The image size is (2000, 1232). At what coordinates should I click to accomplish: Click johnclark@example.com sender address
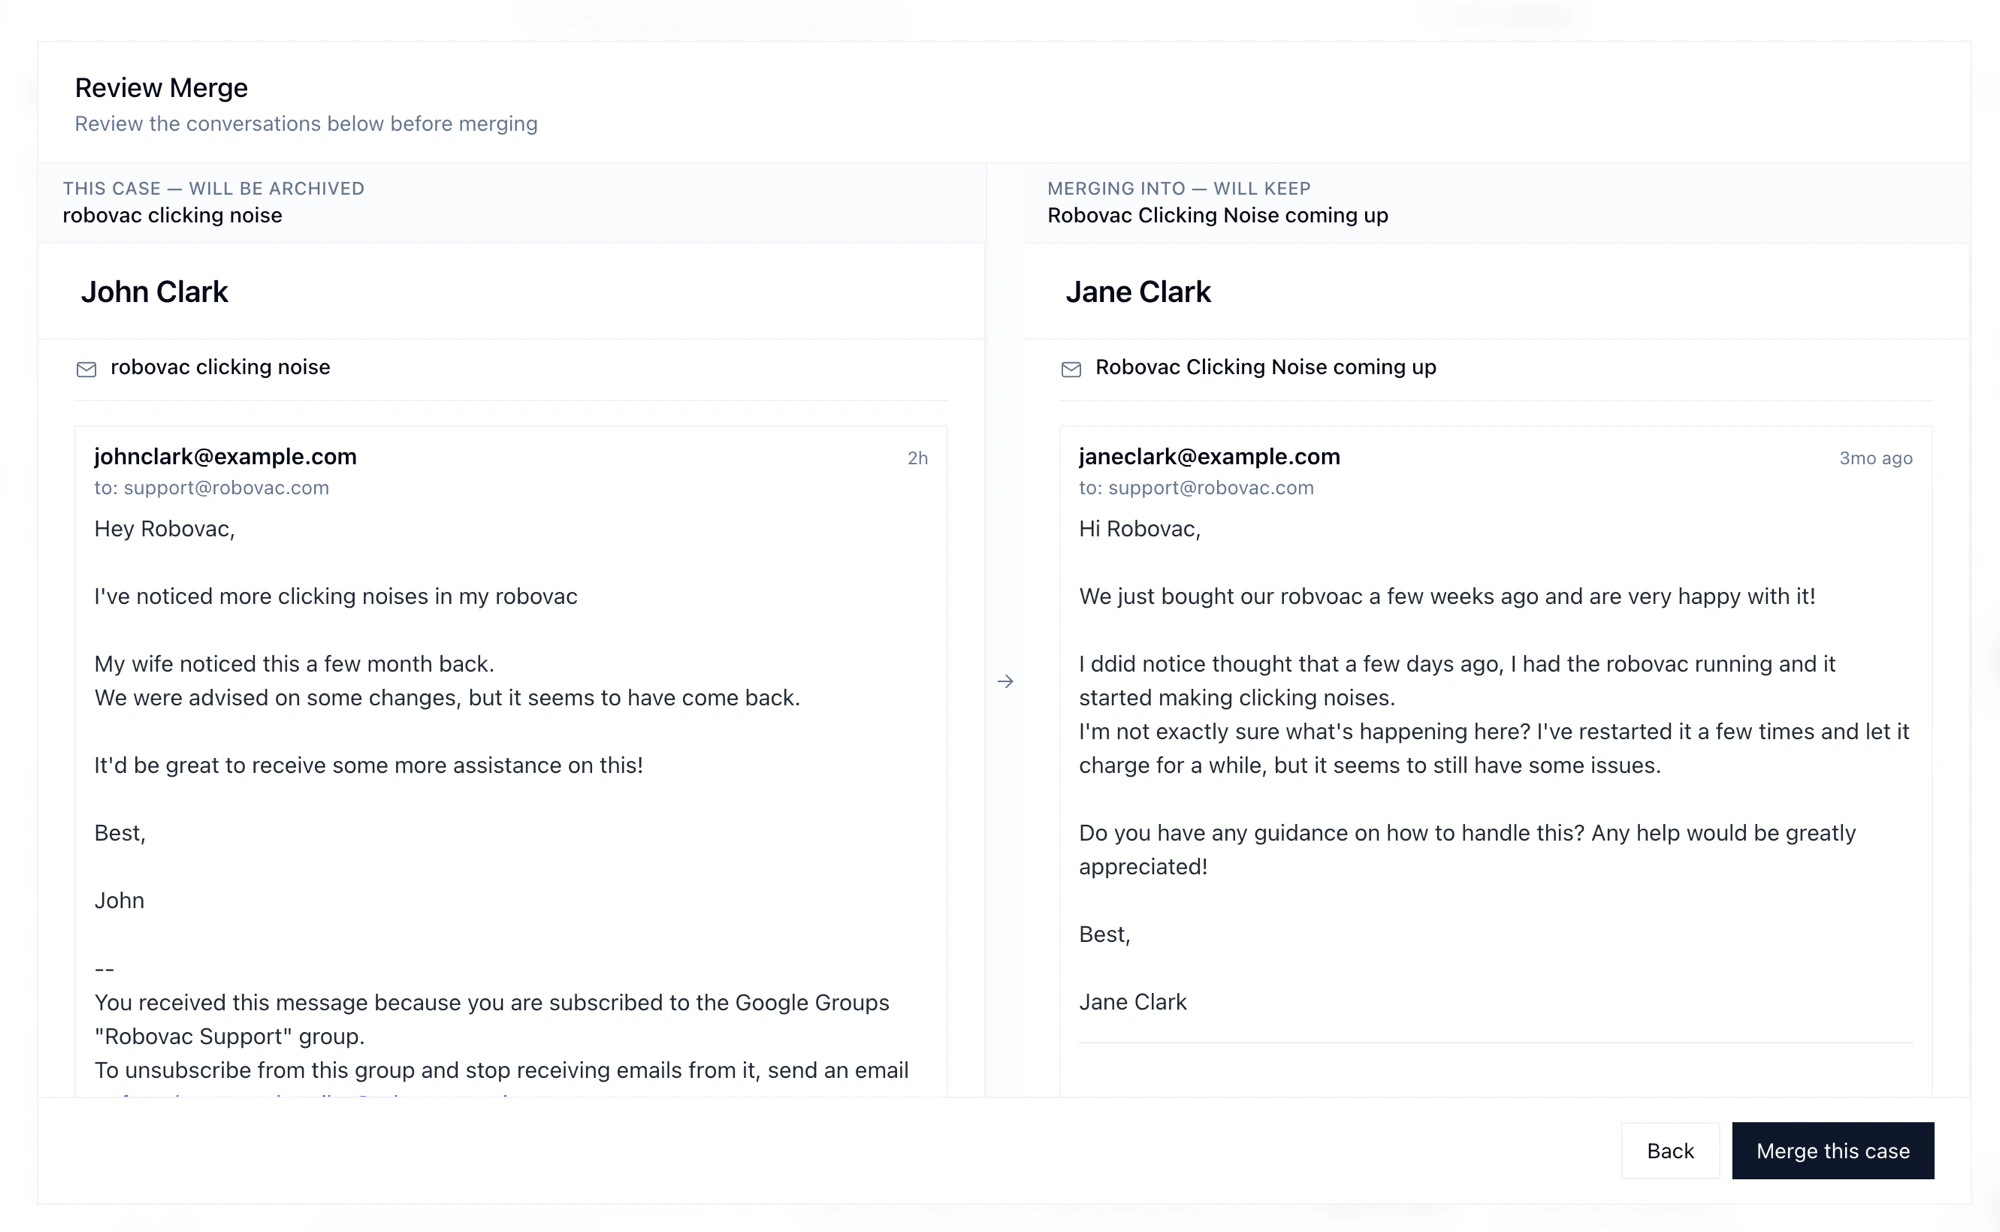224,456
